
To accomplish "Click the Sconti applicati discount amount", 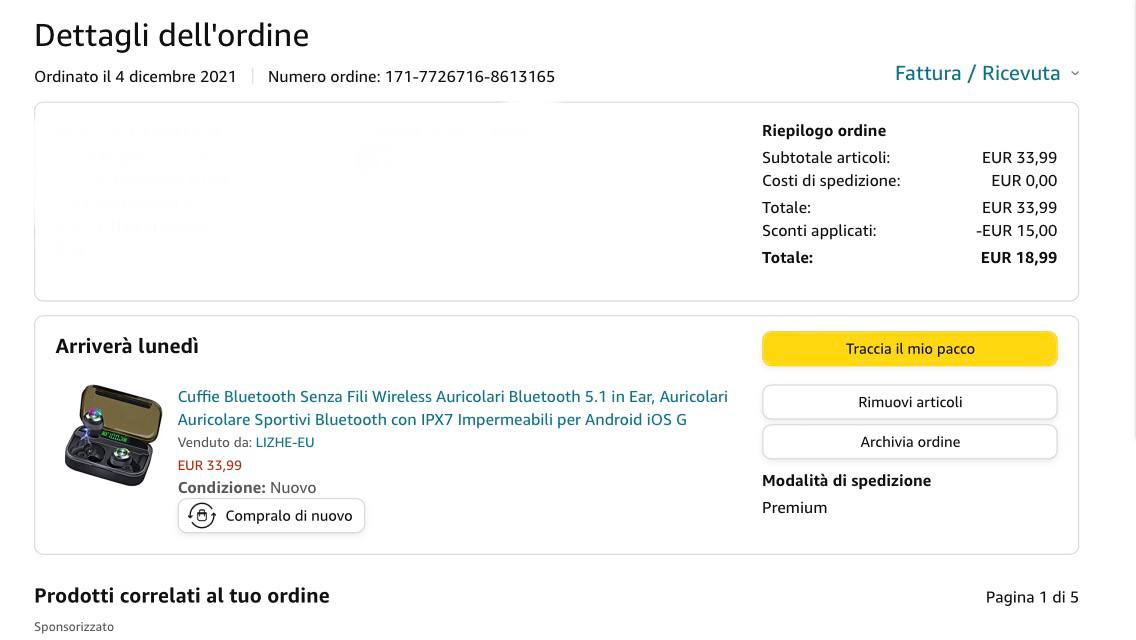I will [1016, 231].
